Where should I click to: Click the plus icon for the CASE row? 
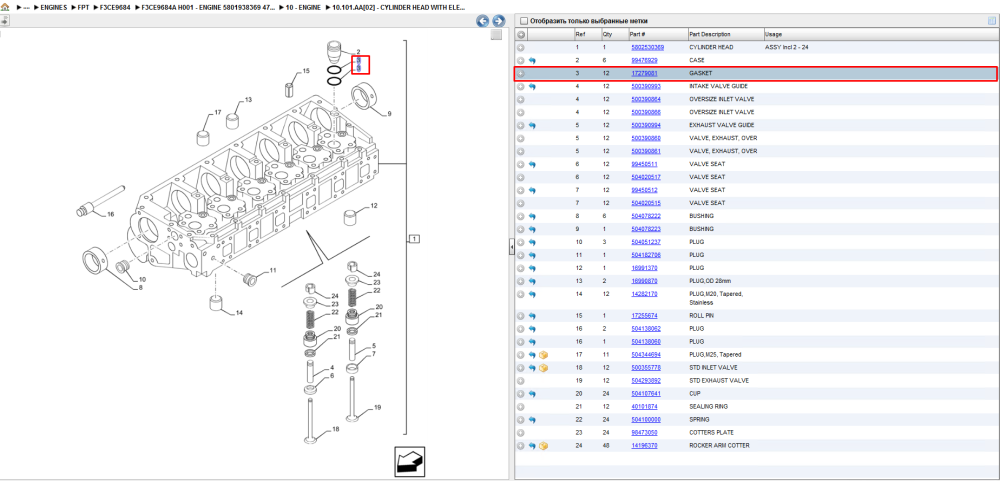click(521, 61)
